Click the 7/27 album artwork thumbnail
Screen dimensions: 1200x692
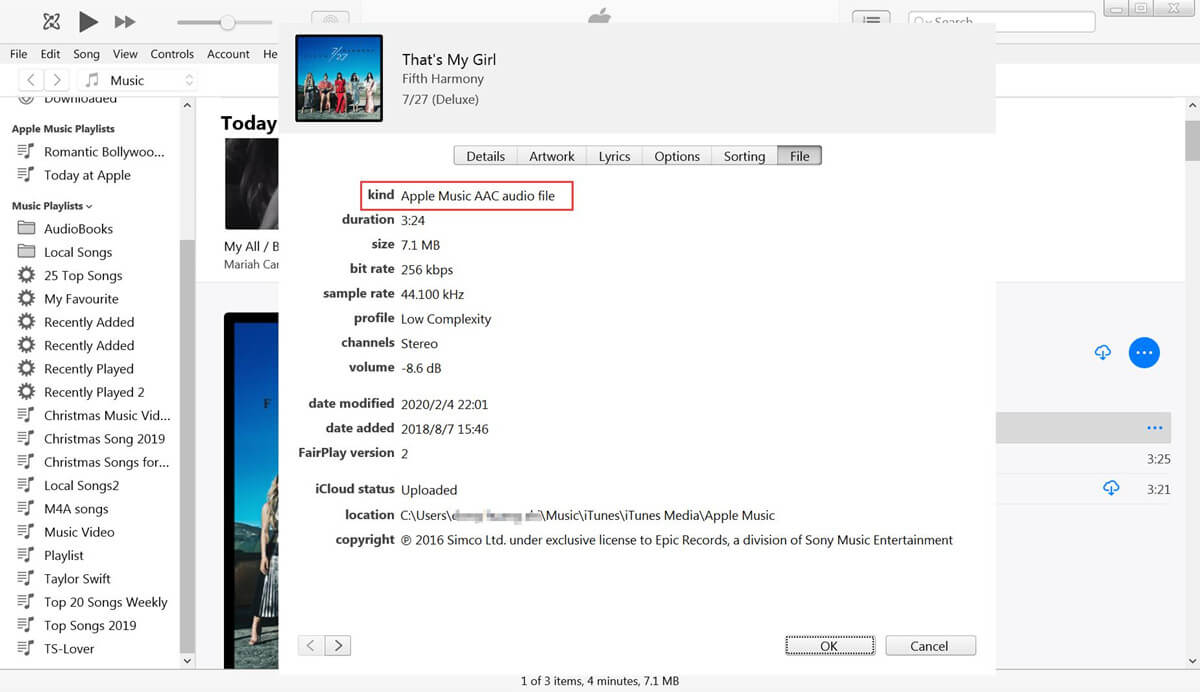pyautogui.click(x=339, y=78)
